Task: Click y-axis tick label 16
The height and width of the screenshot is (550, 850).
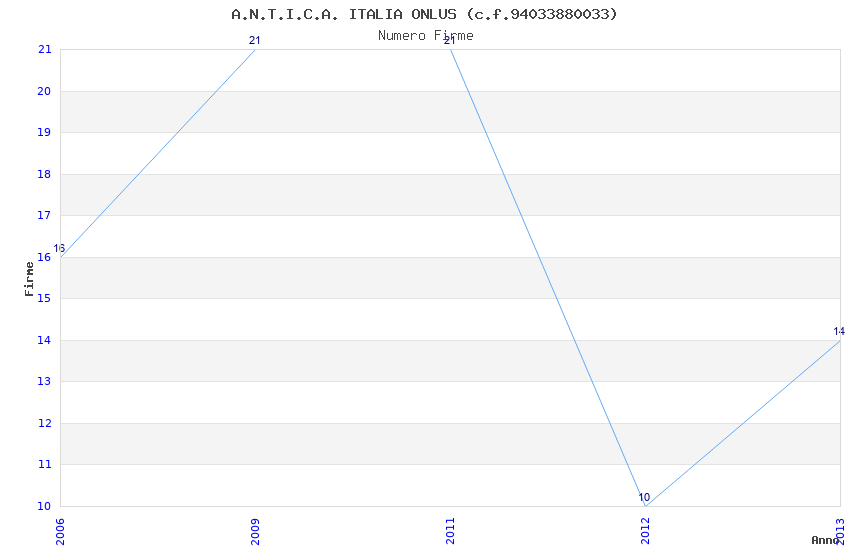Action: pyautogui.click(x=44, y=257)
